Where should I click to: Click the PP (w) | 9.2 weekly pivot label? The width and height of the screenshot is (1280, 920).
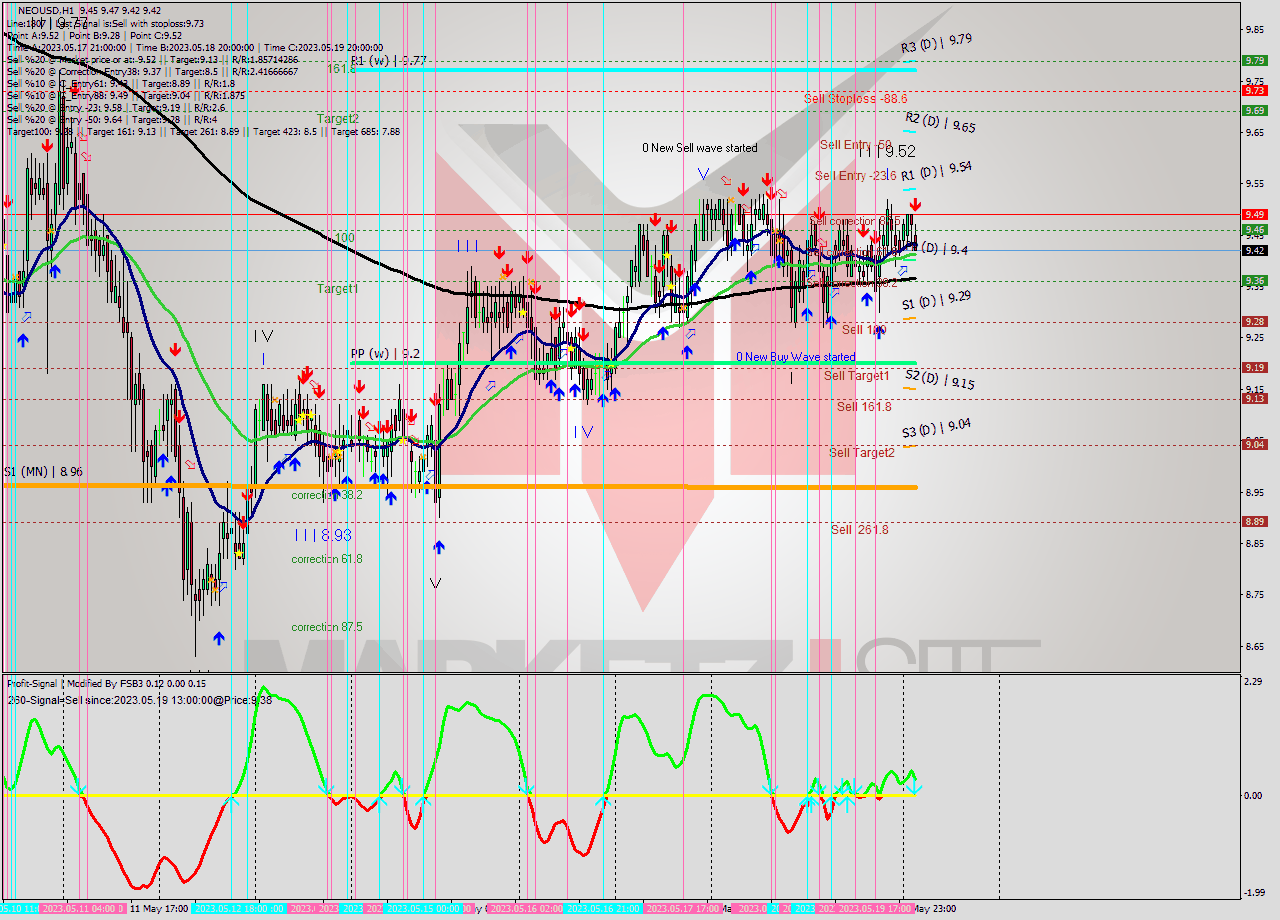(385, 354)
